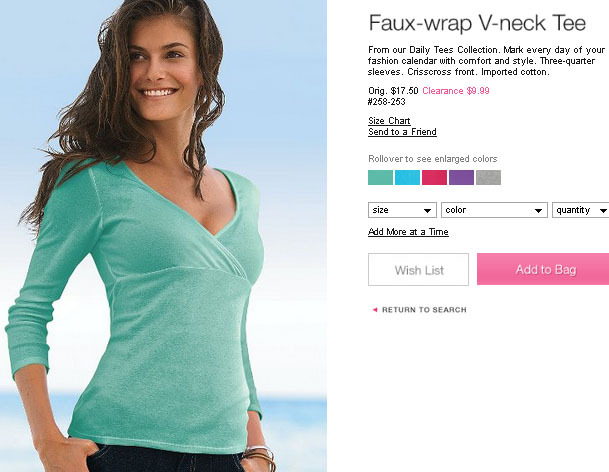
Task: Click Send to a Friend link
Action: coord(402,132)
